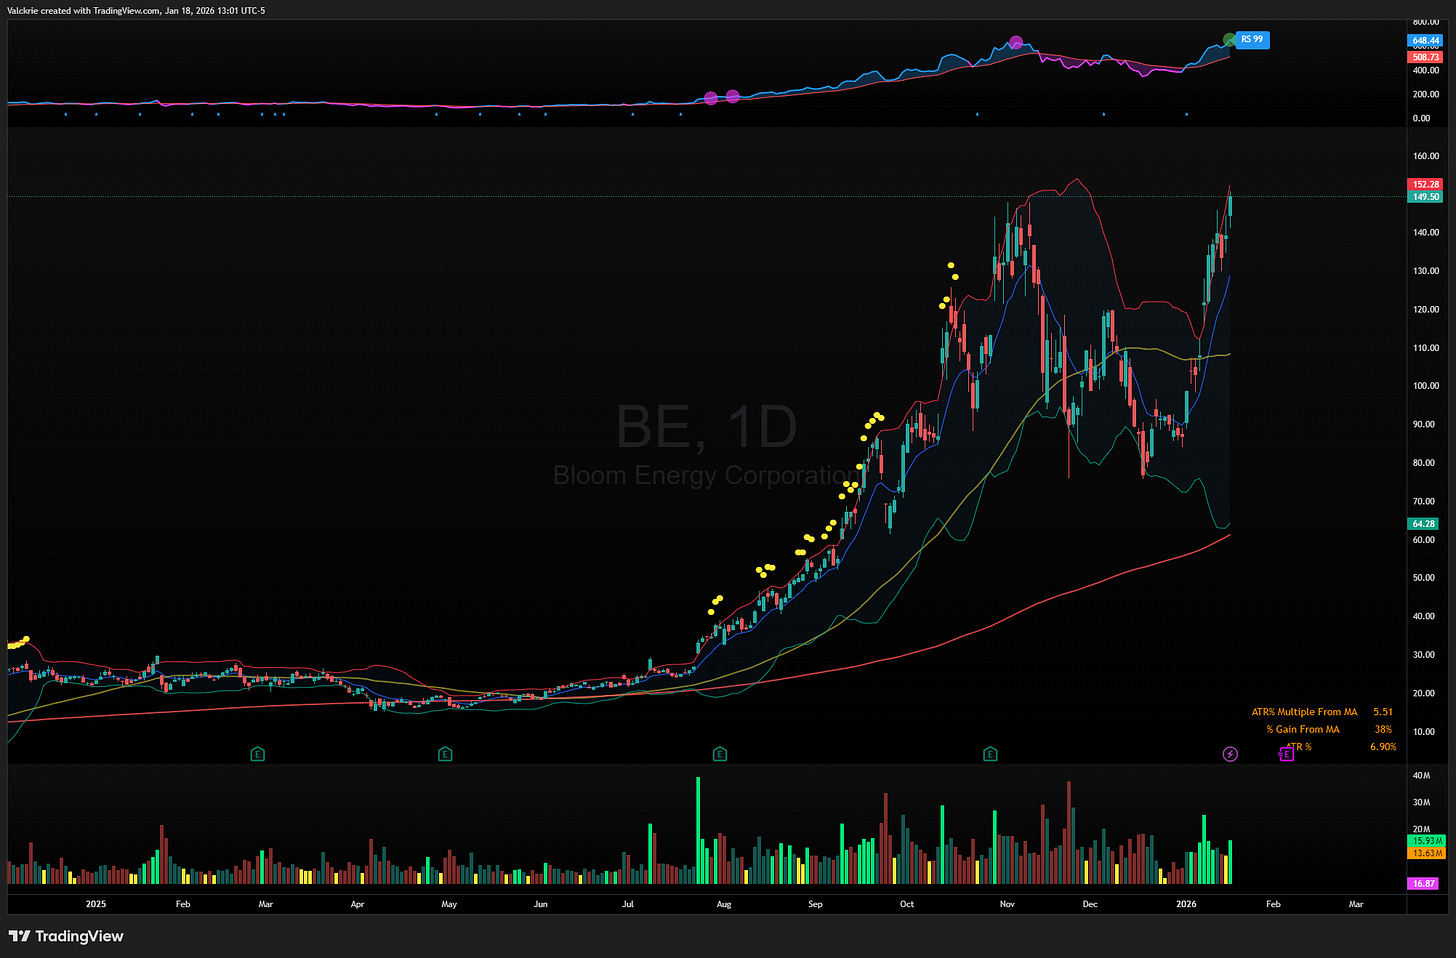This screenshot has height=958, width=1456.
Task: Click the green dot beside RS 99
Action: (x=1230, y=40)
